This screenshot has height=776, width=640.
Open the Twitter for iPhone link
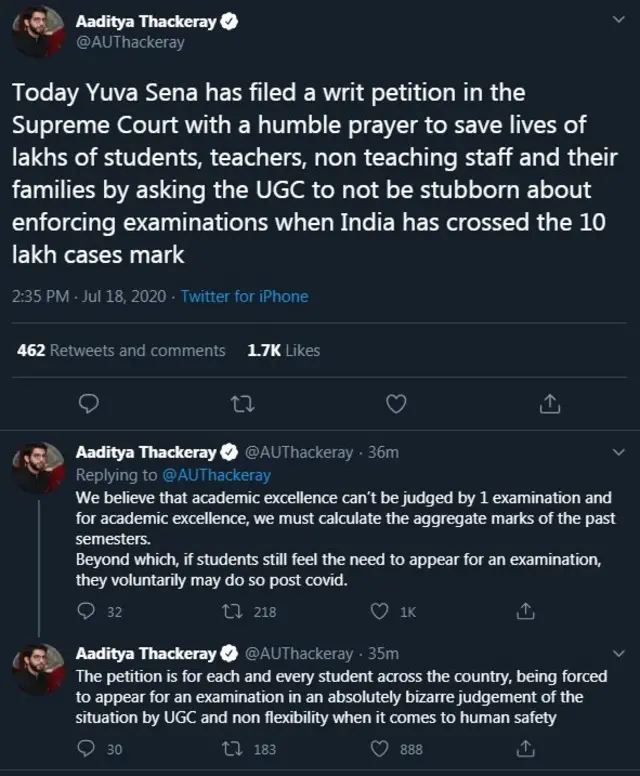pos(244,296)
